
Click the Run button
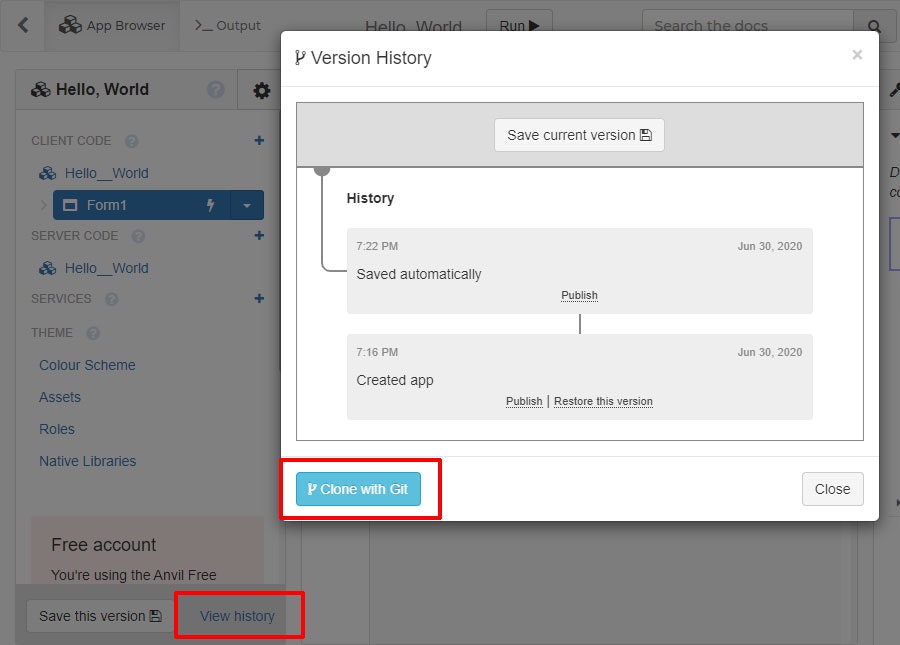coord(519,26)
